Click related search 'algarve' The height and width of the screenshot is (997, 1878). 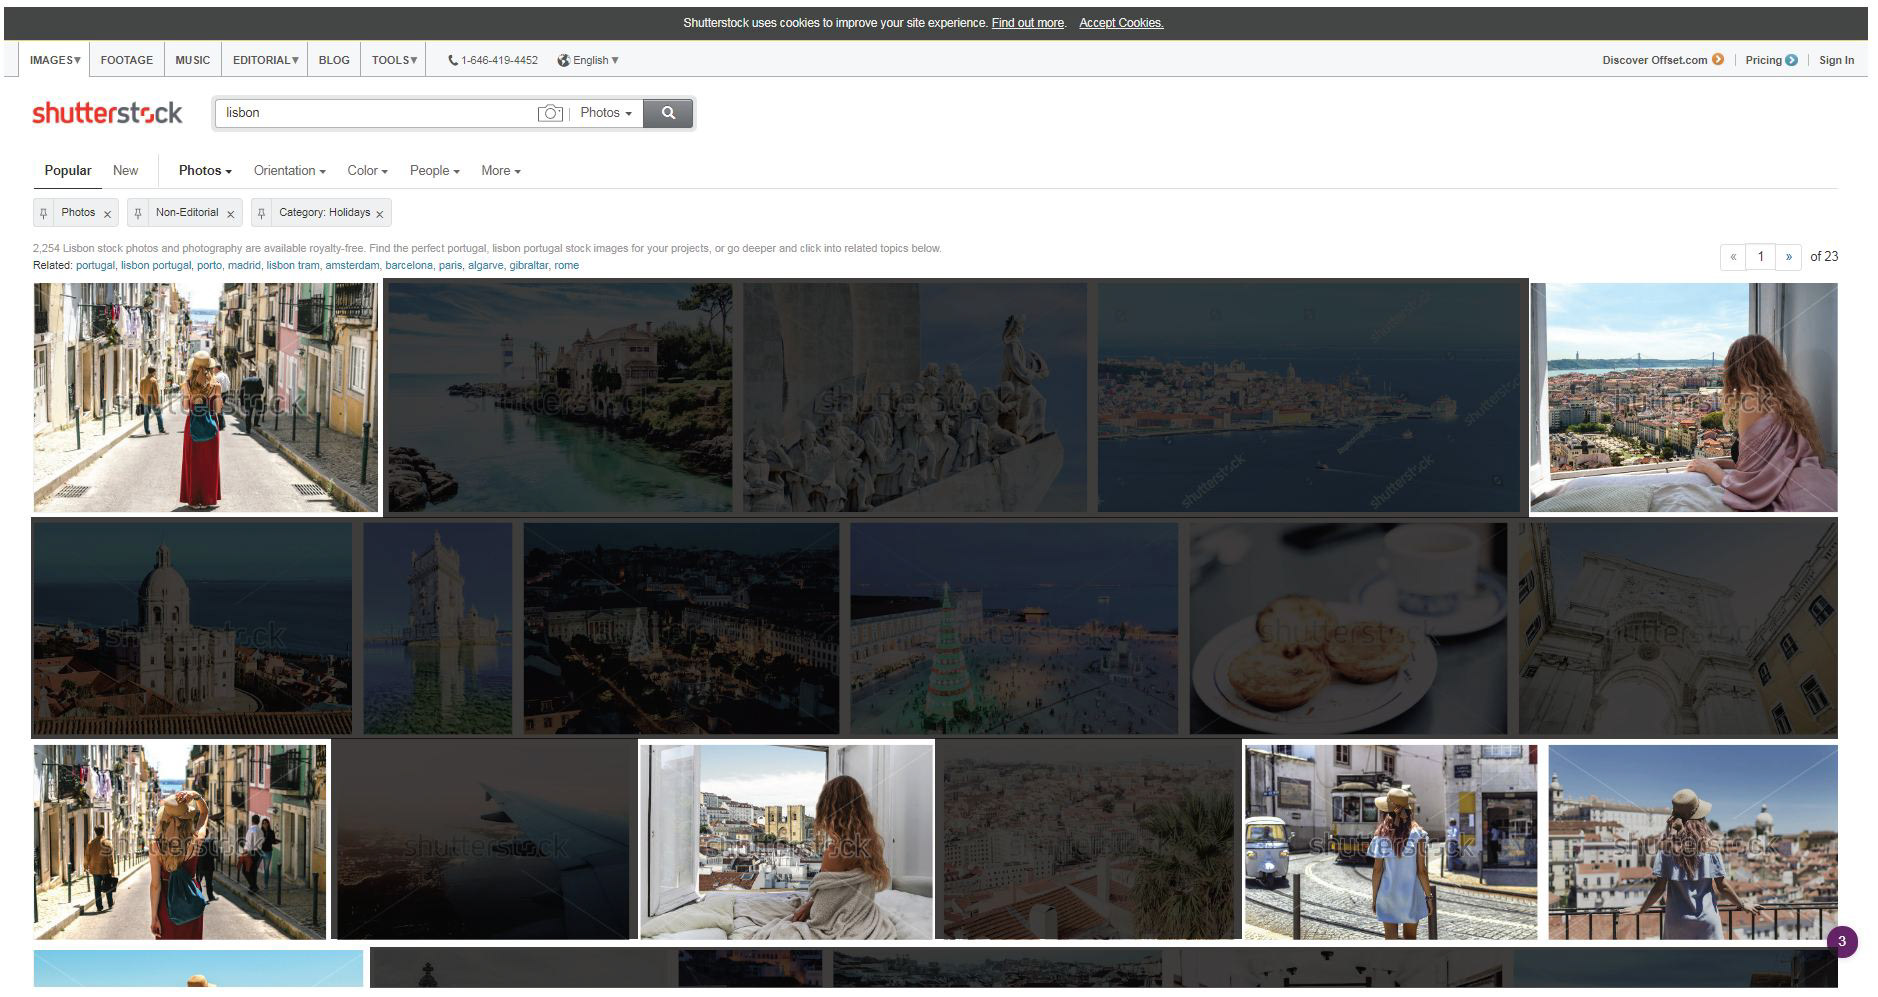(x=485, y=265)
